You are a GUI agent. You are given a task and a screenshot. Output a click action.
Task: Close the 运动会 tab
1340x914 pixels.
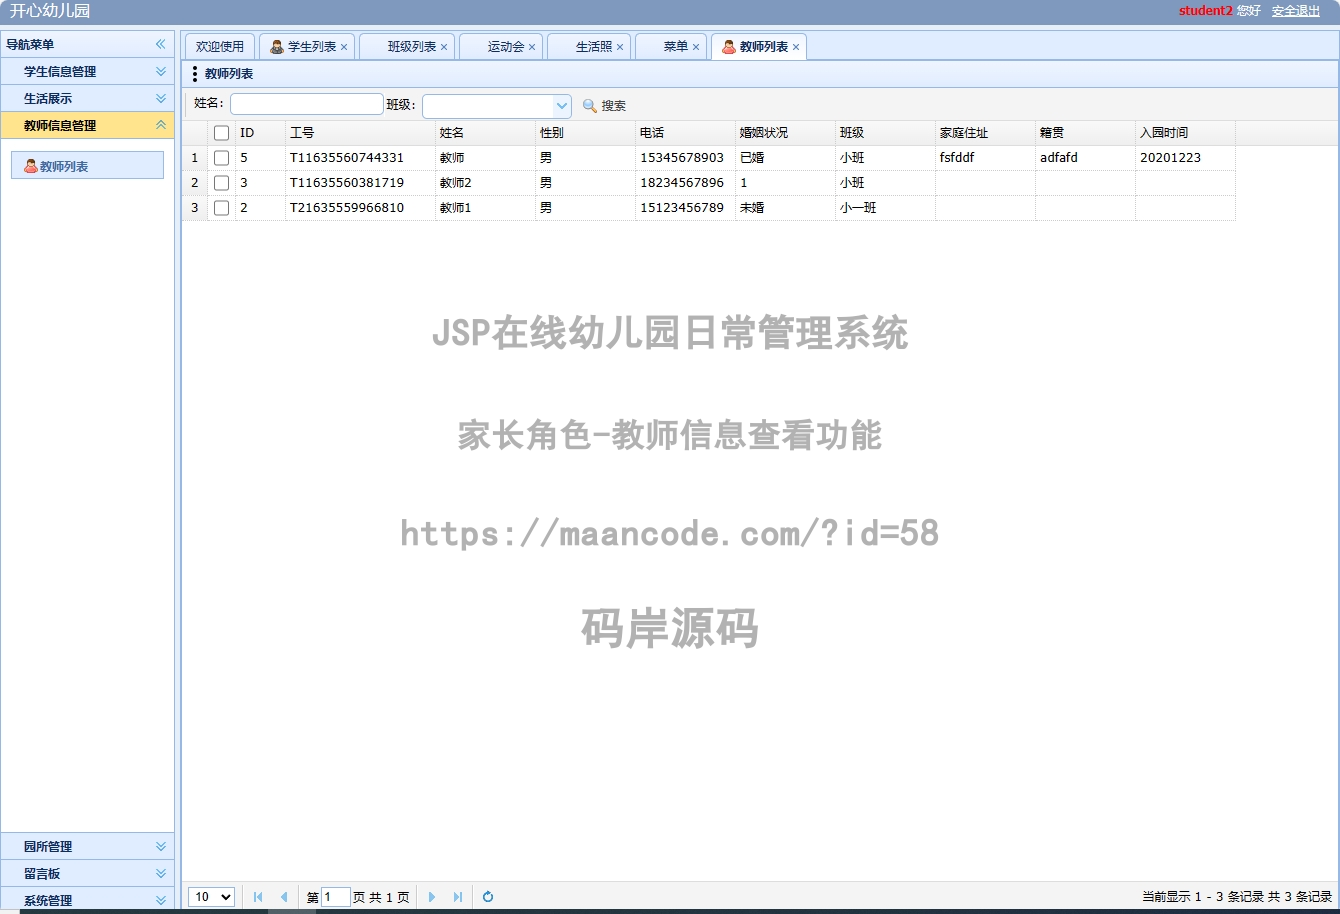click(x=532, y=47)
